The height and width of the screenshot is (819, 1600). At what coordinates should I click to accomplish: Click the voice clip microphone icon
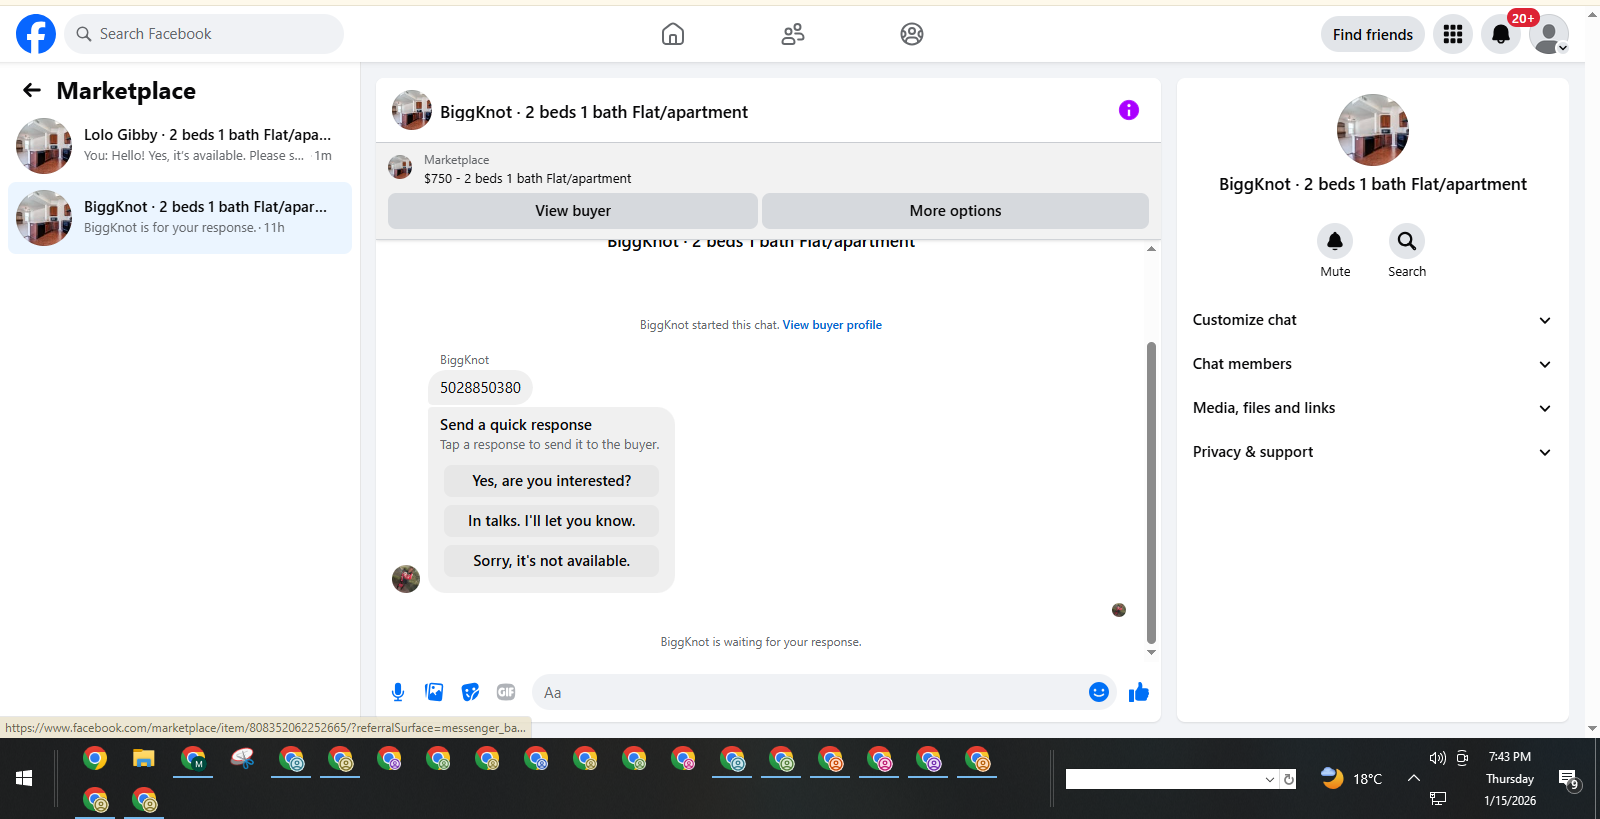coord(398,692)
